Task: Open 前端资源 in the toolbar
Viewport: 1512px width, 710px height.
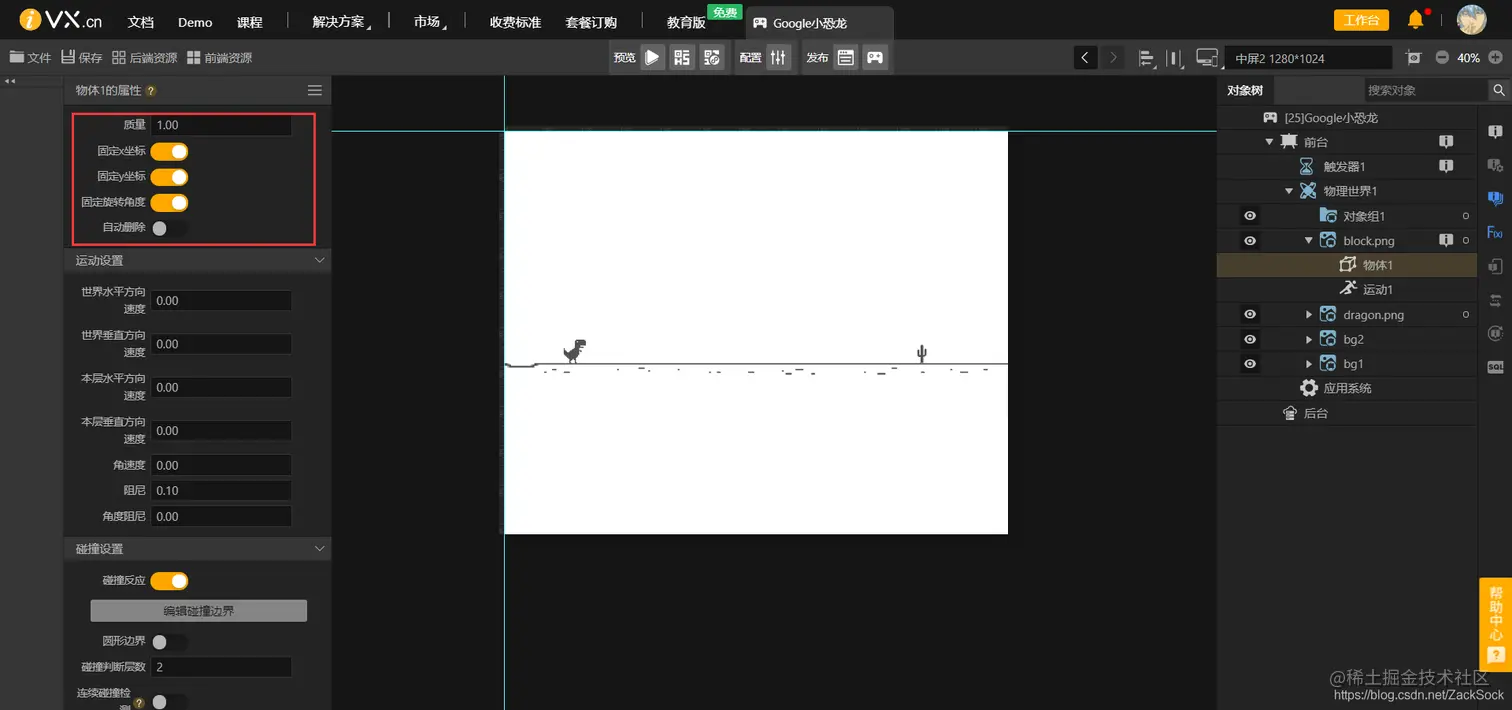Action: click(x=220, y=58)
